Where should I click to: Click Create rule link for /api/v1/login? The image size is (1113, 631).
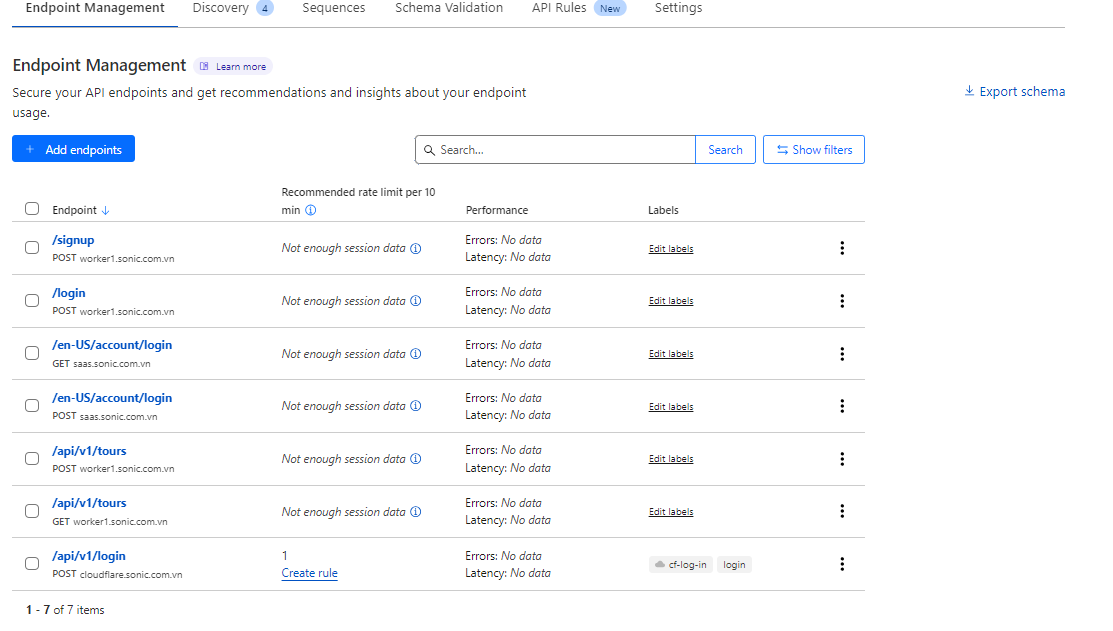(309, 574)
